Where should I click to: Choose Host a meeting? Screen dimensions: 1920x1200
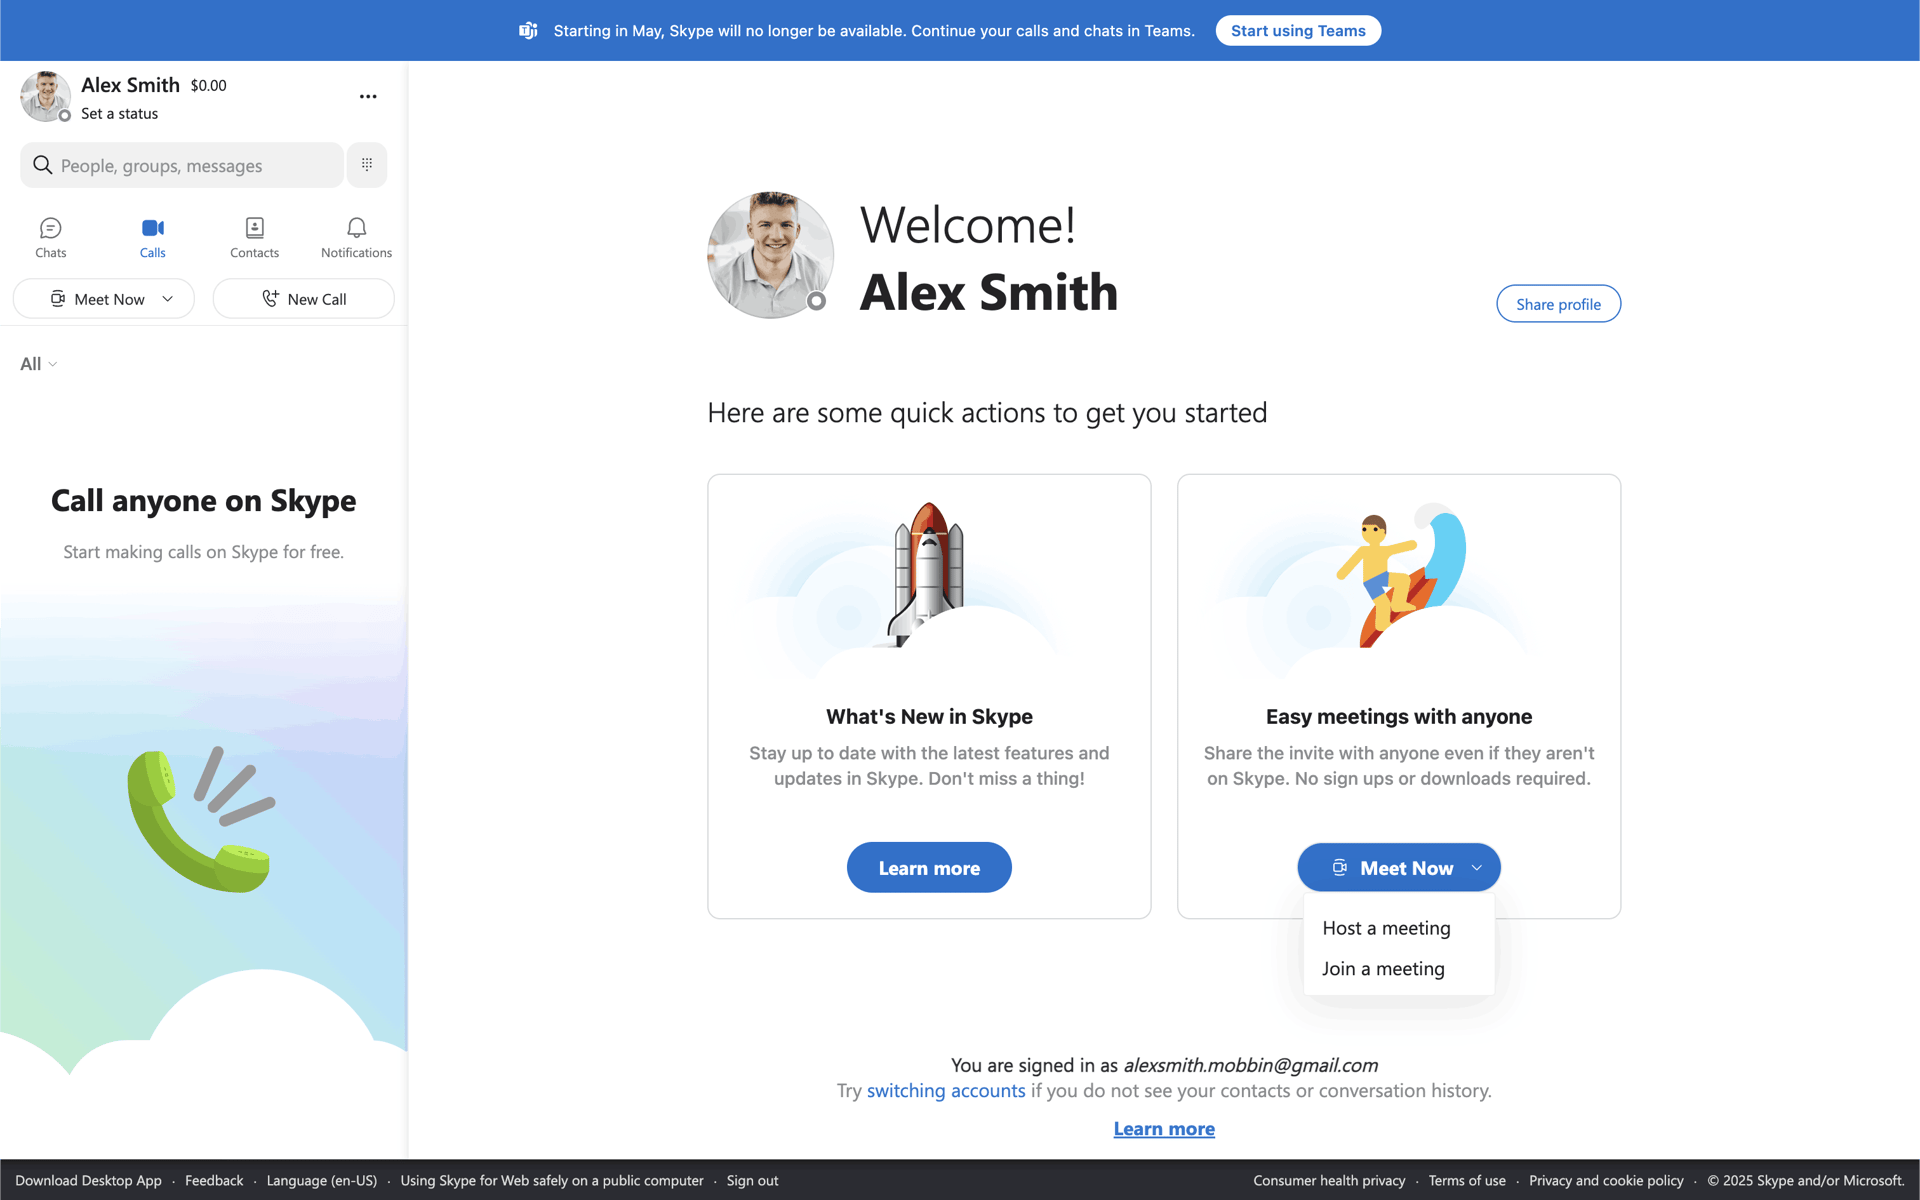pyautogui.click(x=1386, y=928)
